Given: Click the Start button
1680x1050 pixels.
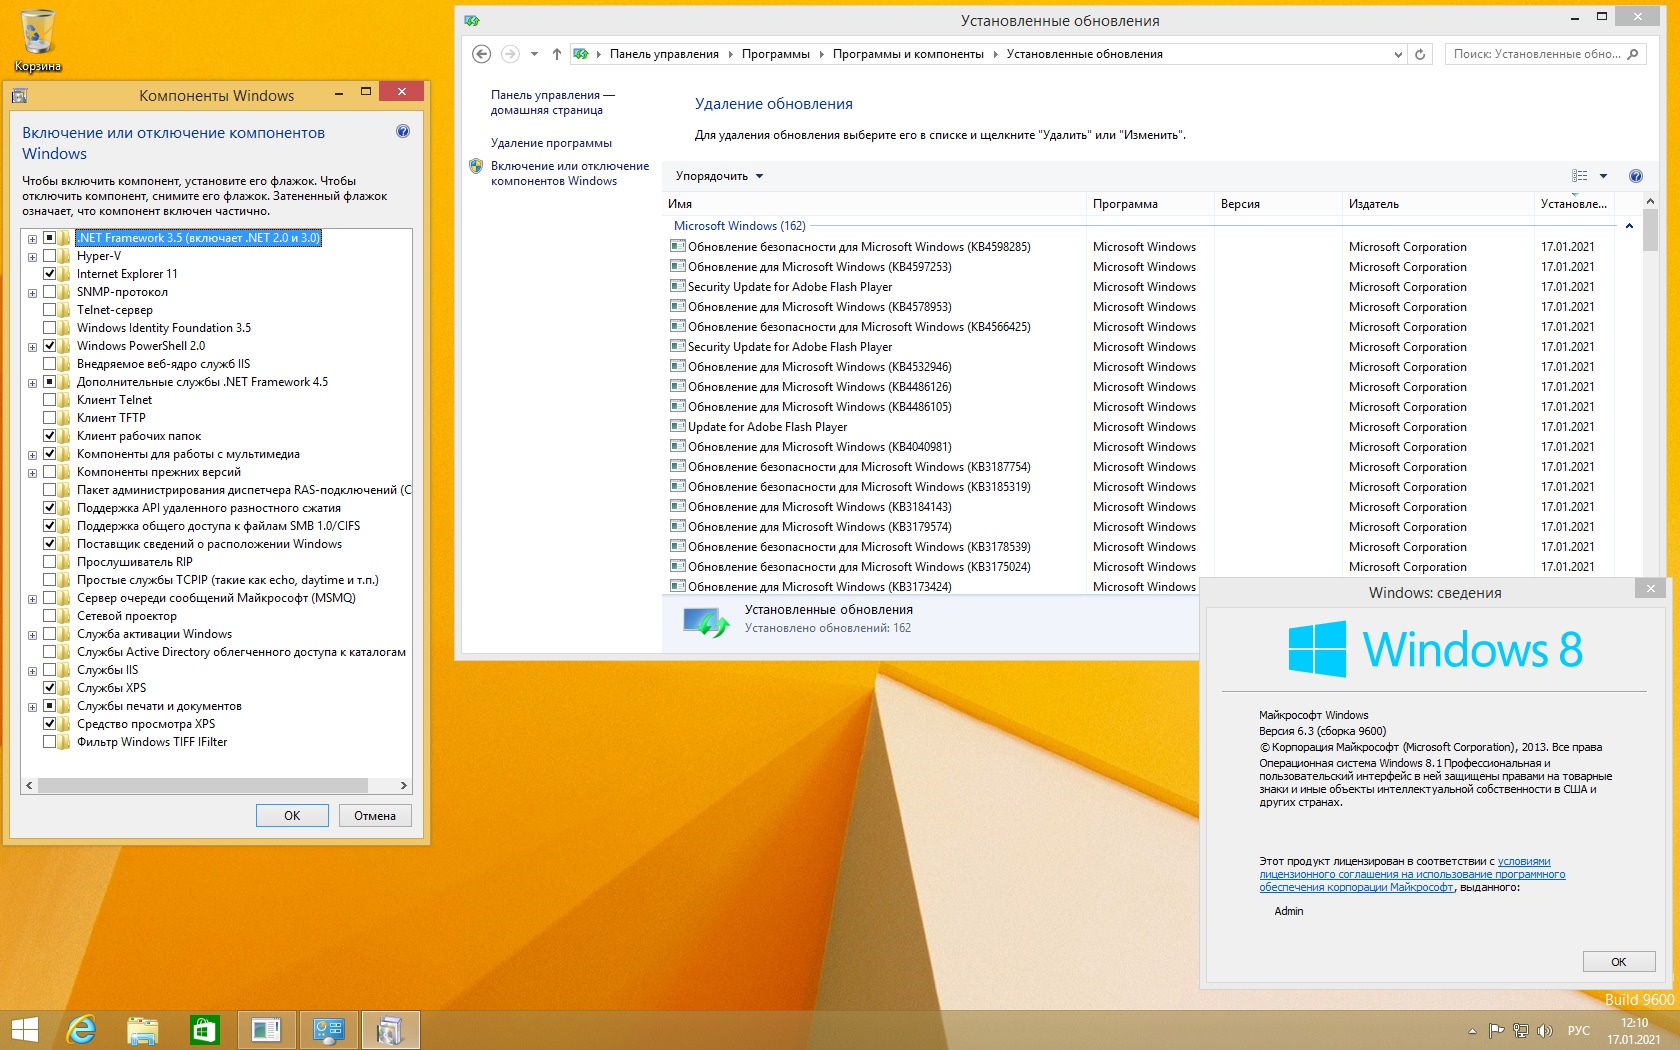Looking at the screenshot, I should click(24, 1029).
